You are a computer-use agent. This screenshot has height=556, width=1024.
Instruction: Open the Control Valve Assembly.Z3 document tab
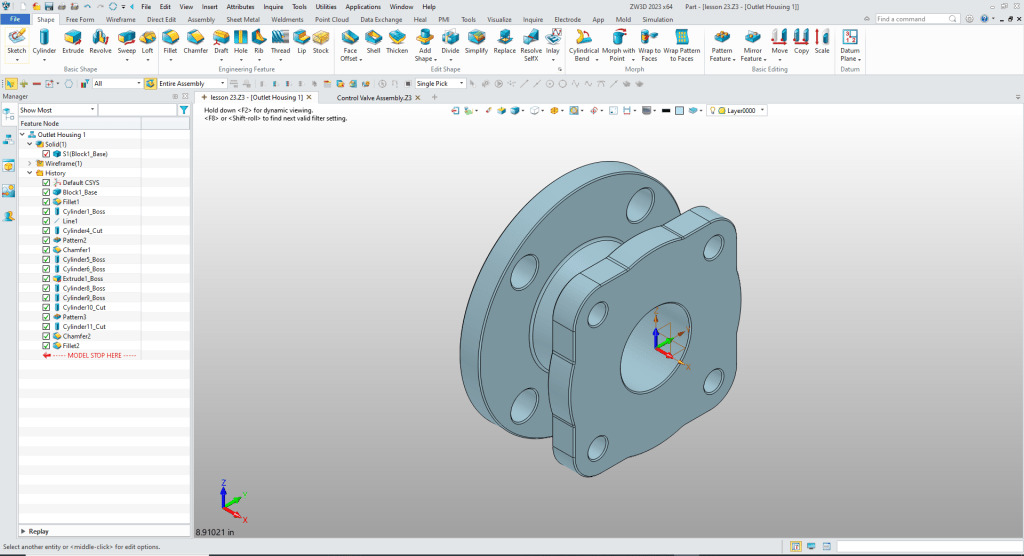click(374, 98)
